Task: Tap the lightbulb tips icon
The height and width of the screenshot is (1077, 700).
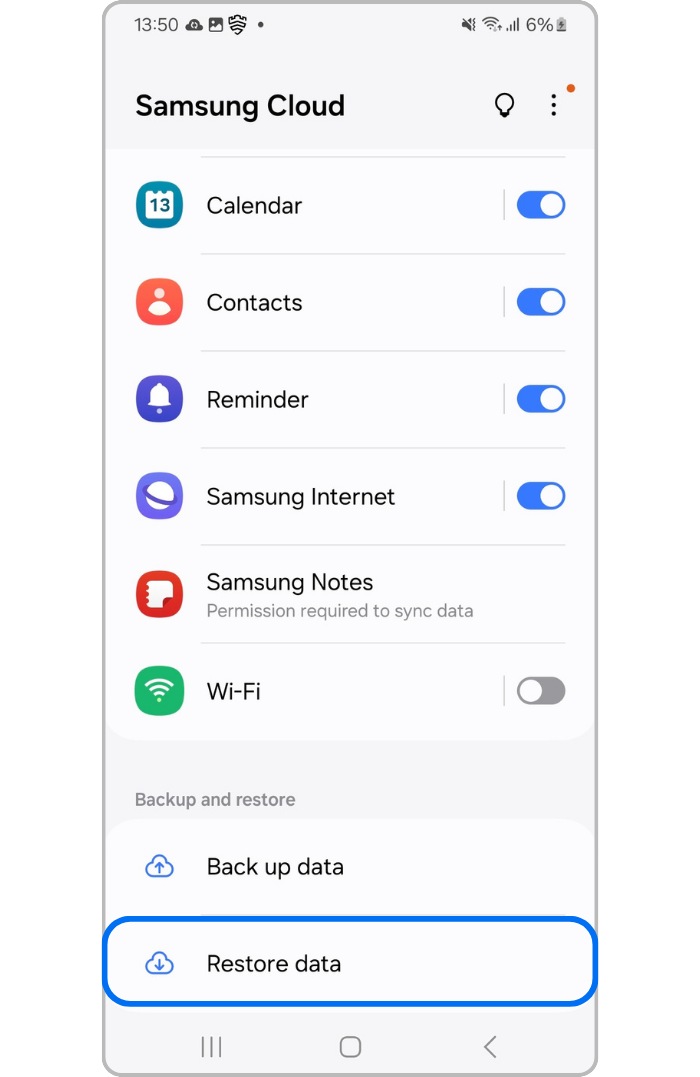Action: [504, 106]
